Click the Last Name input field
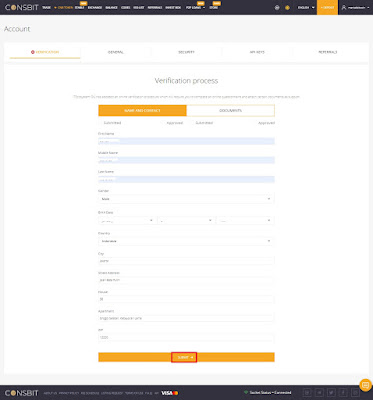This screenshot has height=400, width=373. (x=186, y=179)
